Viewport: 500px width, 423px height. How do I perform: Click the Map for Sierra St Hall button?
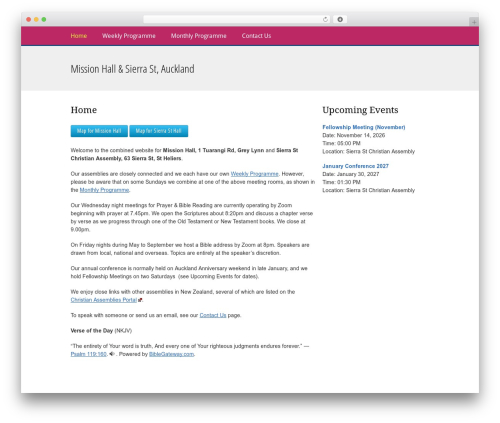point(159,131)
